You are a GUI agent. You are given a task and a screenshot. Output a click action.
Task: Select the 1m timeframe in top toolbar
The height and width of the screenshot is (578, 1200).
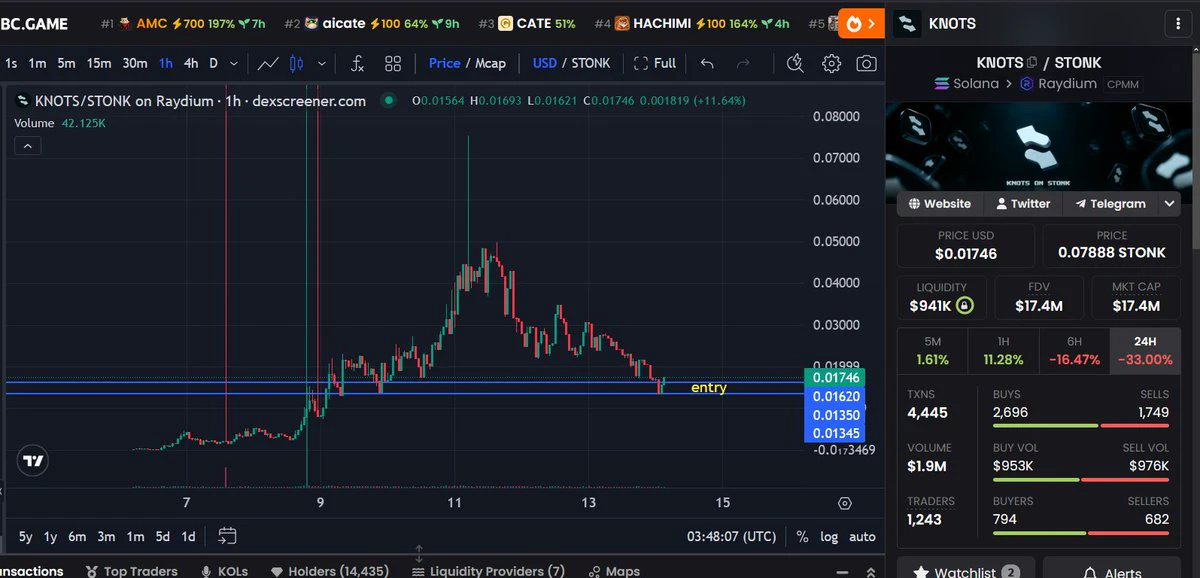[x=37, y=63]
